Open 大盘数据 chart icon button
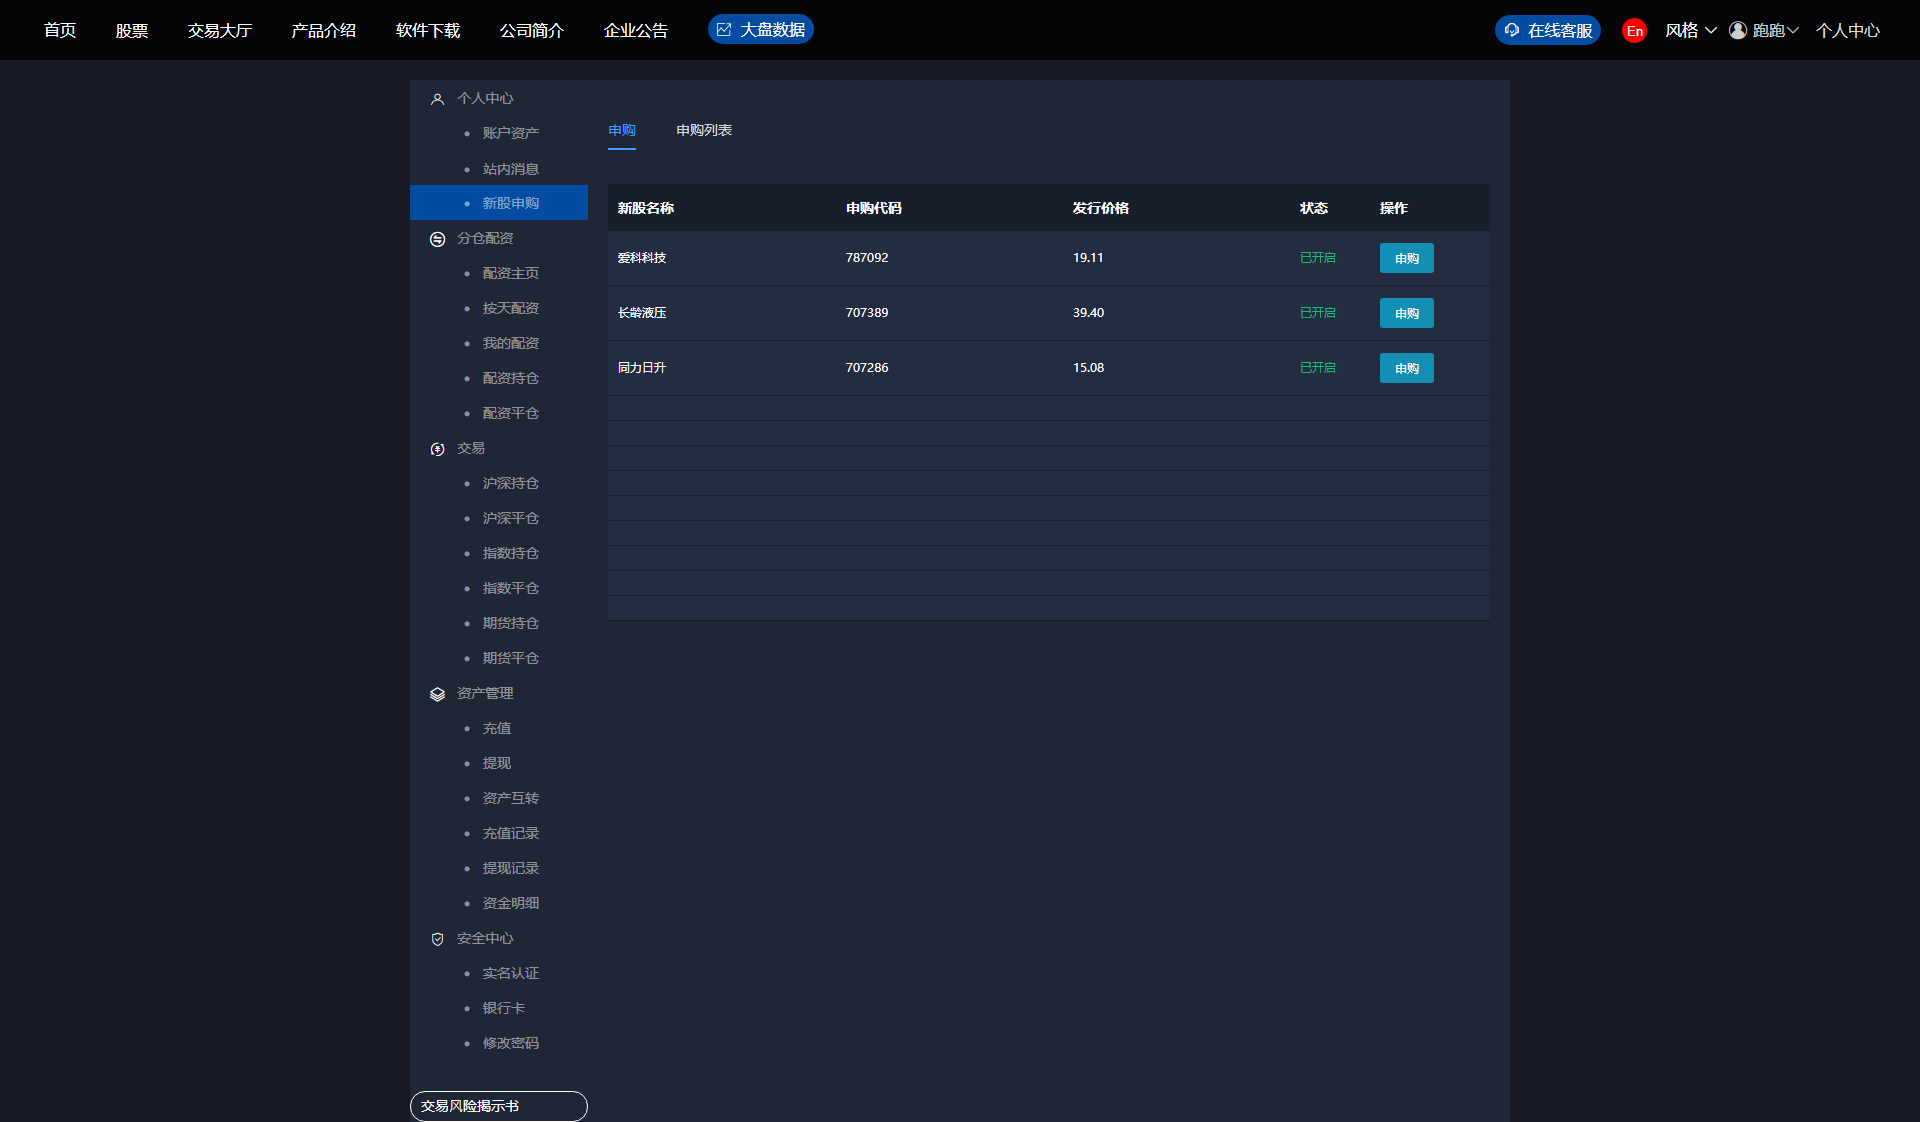 [760, 30]
